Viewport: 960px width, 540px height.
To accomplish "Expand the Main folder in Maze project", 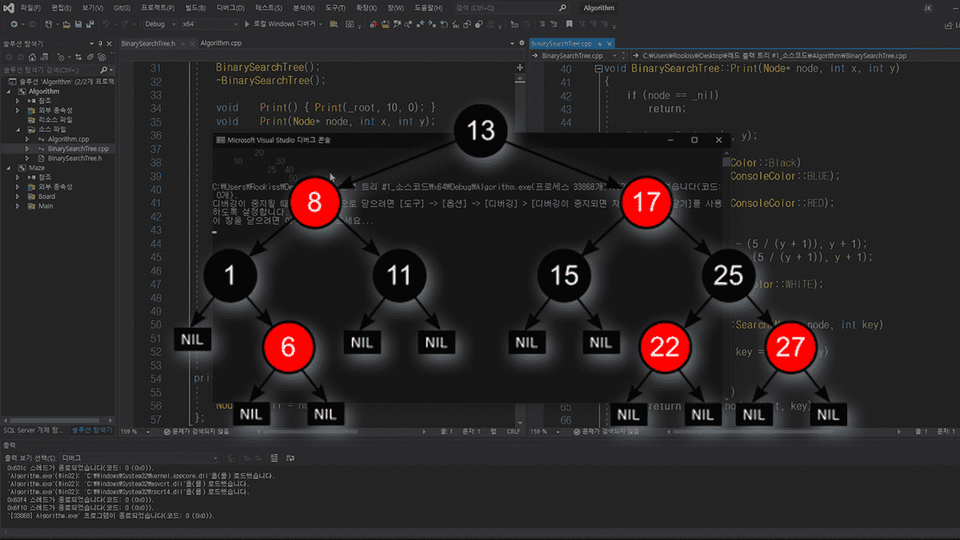I will pyautogui.click(x=18, y=206).
